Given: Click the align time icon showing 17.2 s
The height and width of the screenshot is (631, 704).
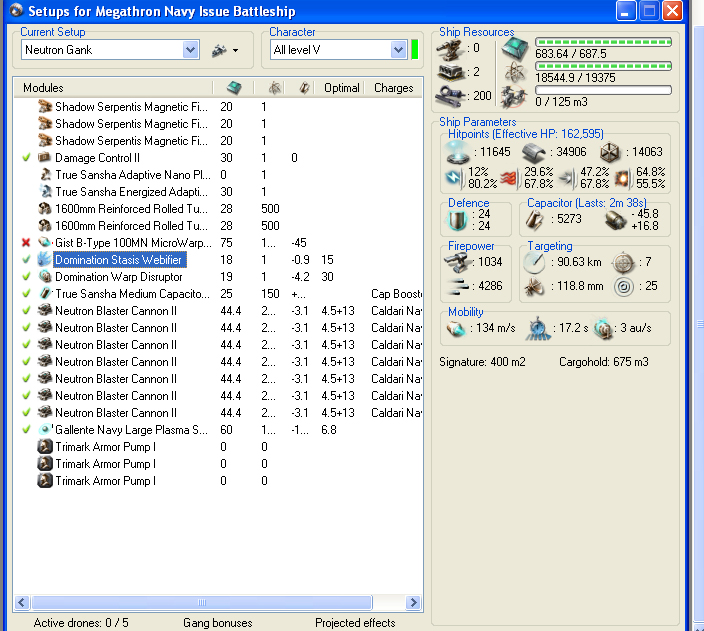Looking at the screenshot, I should [x=538, y=328].
